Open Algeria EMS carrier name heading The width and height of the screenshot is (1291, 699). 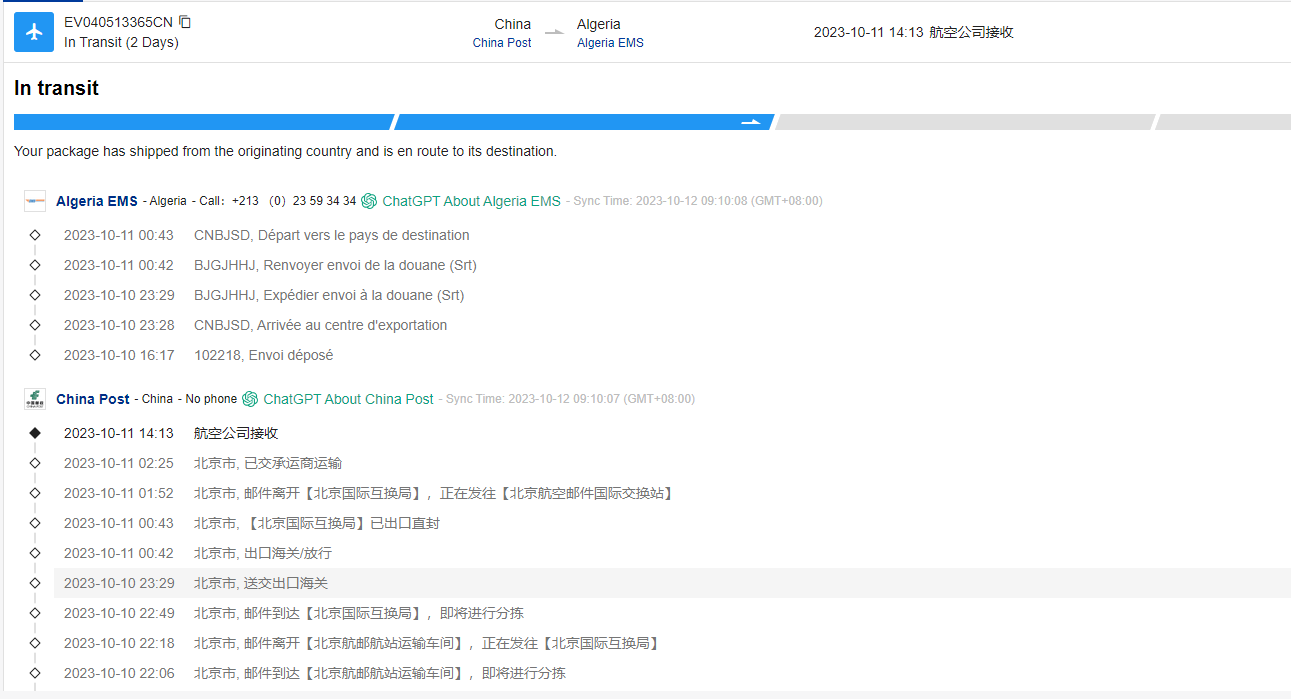click(x=97, y=201)
